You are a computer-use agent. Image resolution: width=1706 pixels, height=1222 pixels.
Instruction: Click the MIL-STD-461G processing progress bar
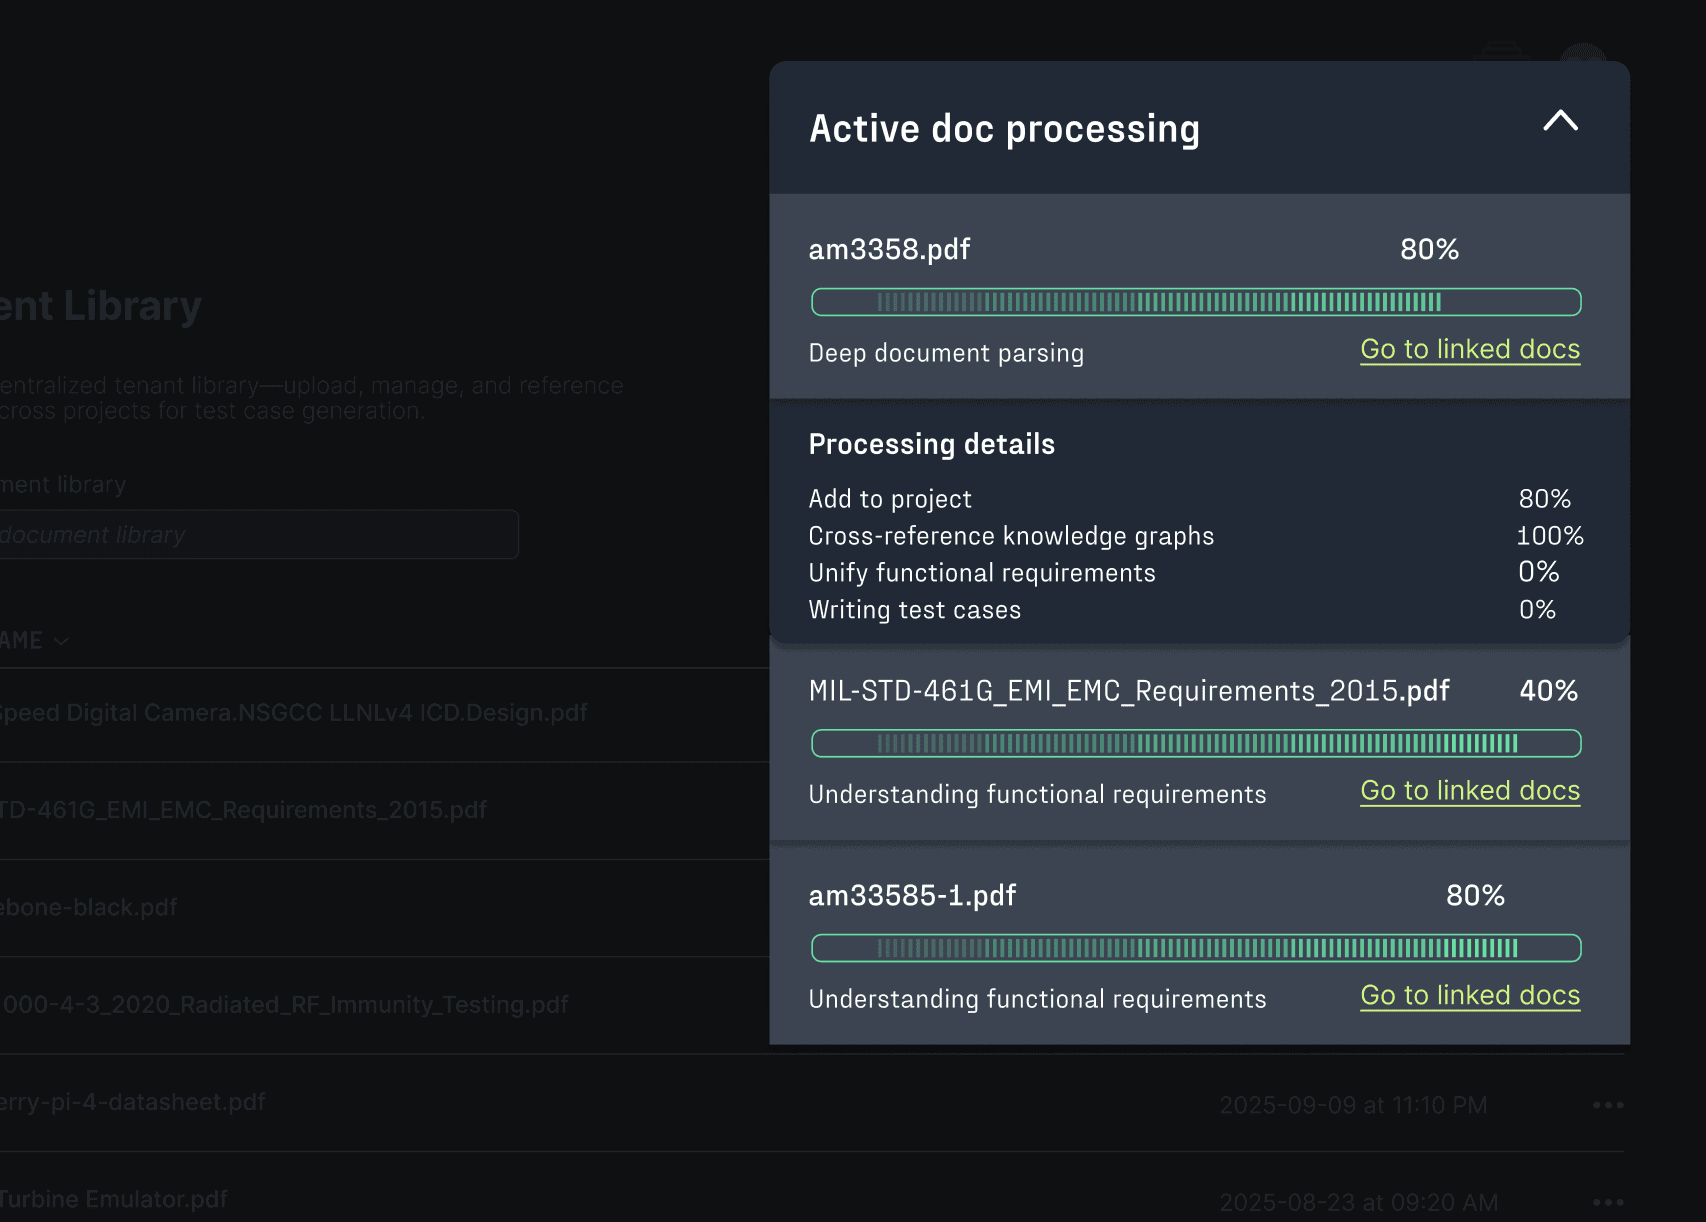point(1196,743)
